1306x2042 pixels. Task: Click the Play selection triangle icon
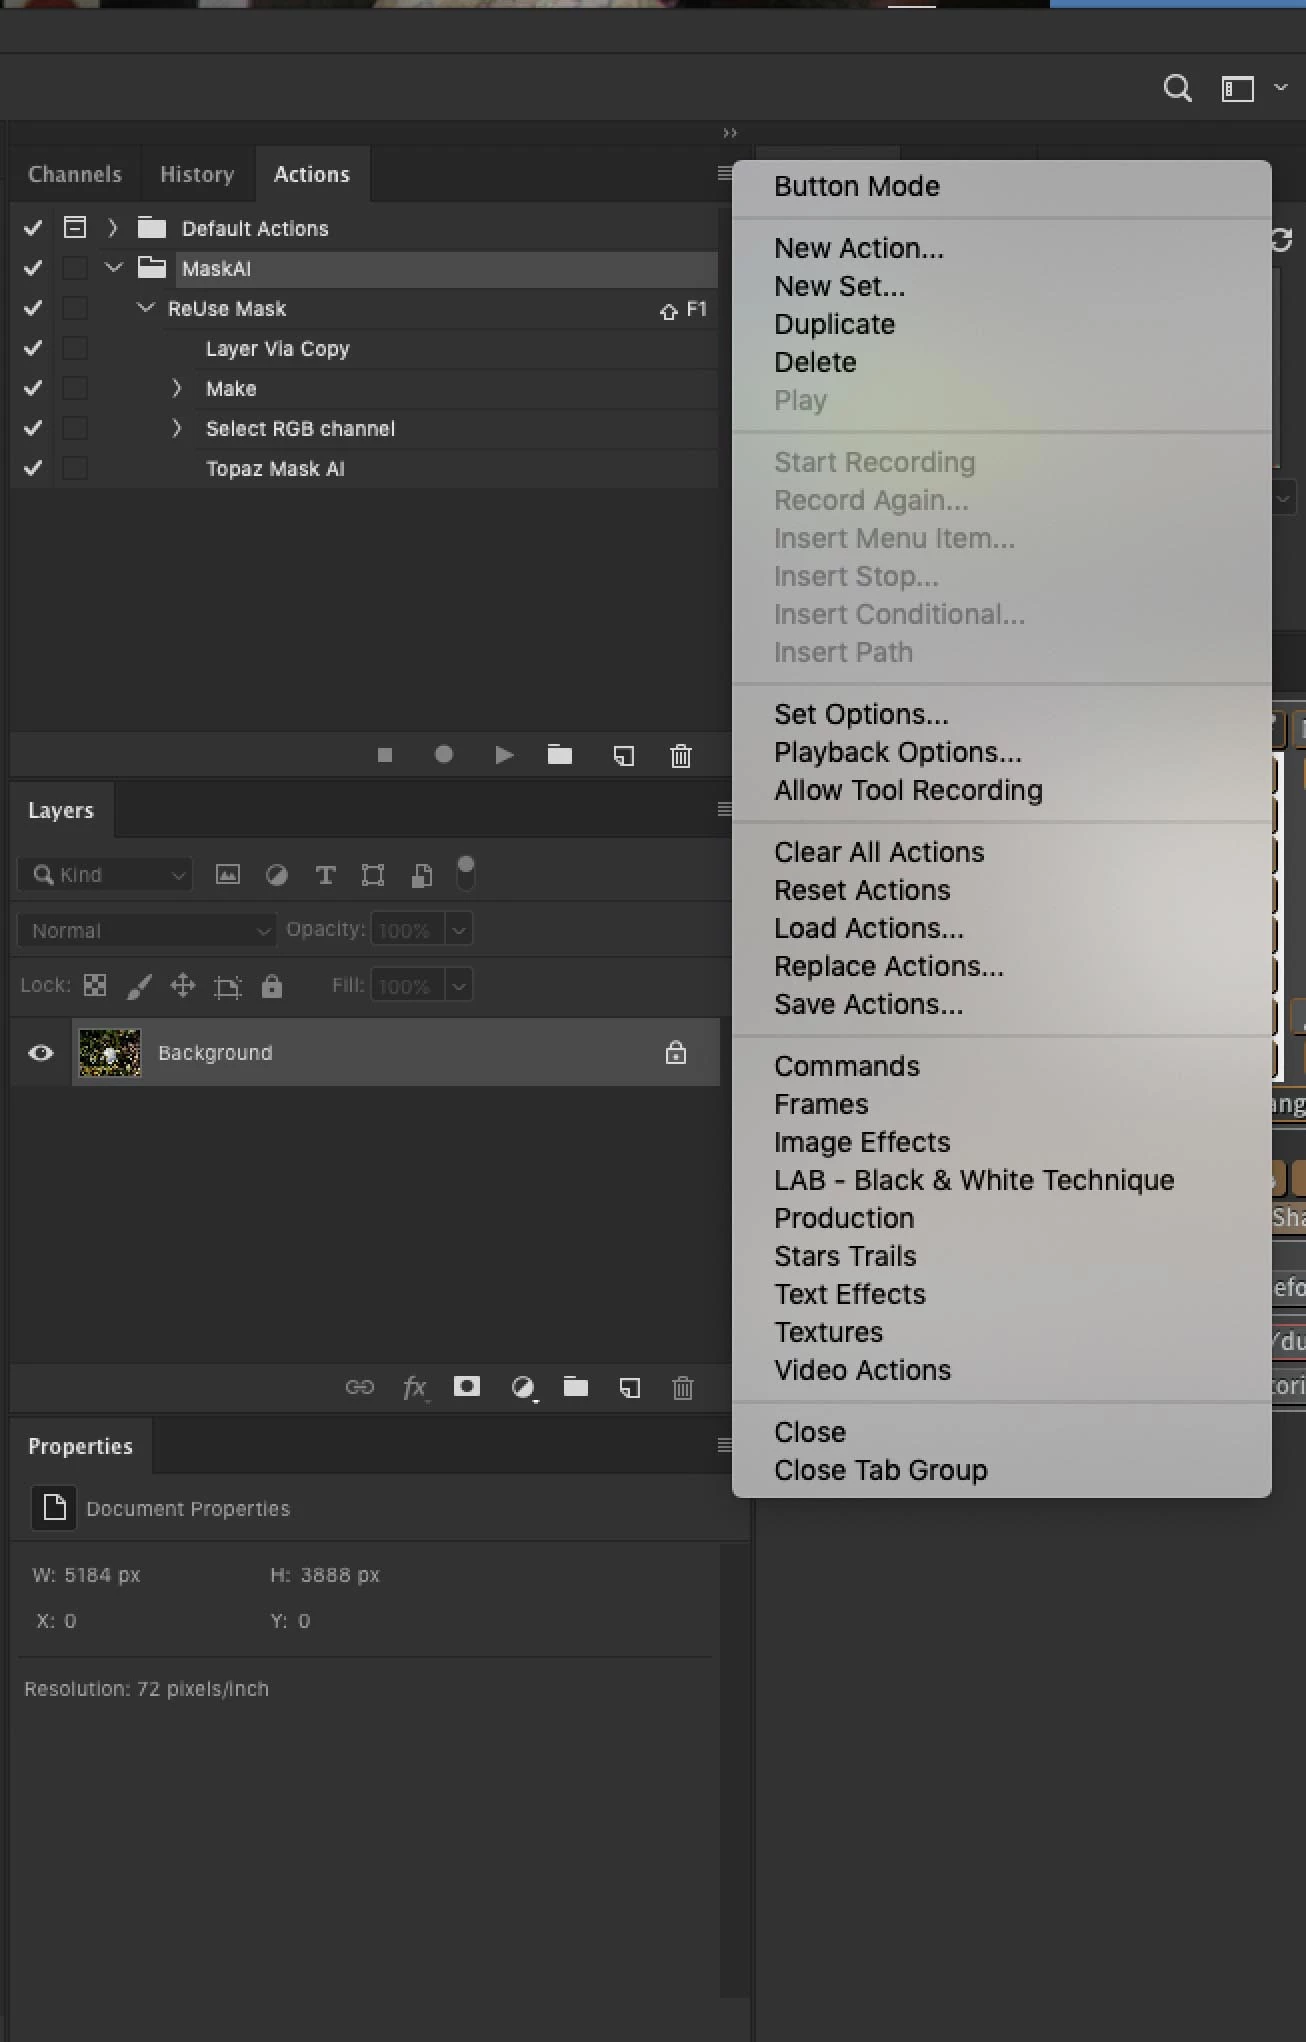point(504,755)
